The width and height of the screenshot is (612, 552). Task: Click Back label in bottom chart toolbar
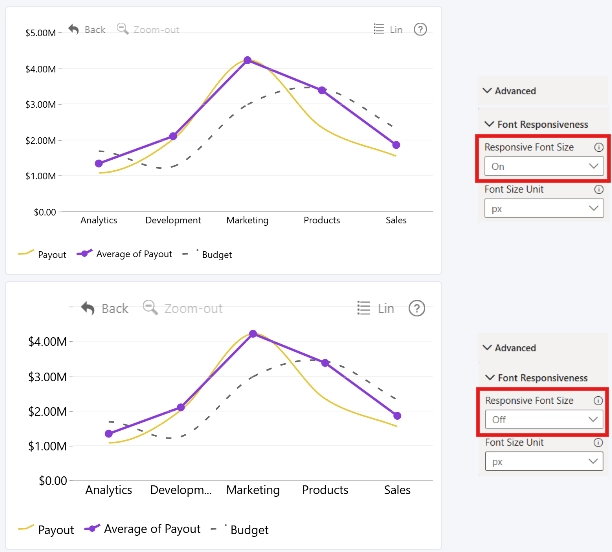[x=115, y=308]
